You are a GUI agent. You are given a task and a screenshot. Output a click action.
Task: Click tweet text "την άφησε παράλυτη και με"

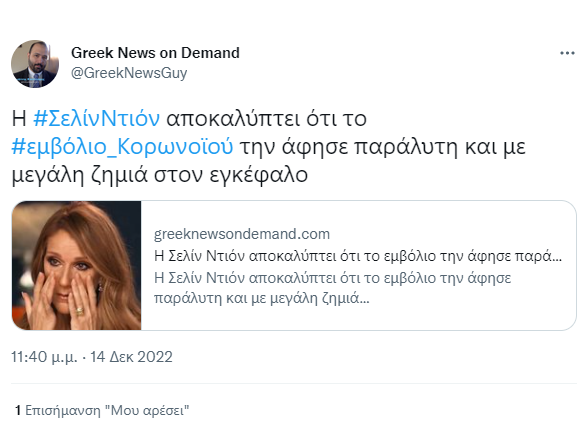[383, 147]
